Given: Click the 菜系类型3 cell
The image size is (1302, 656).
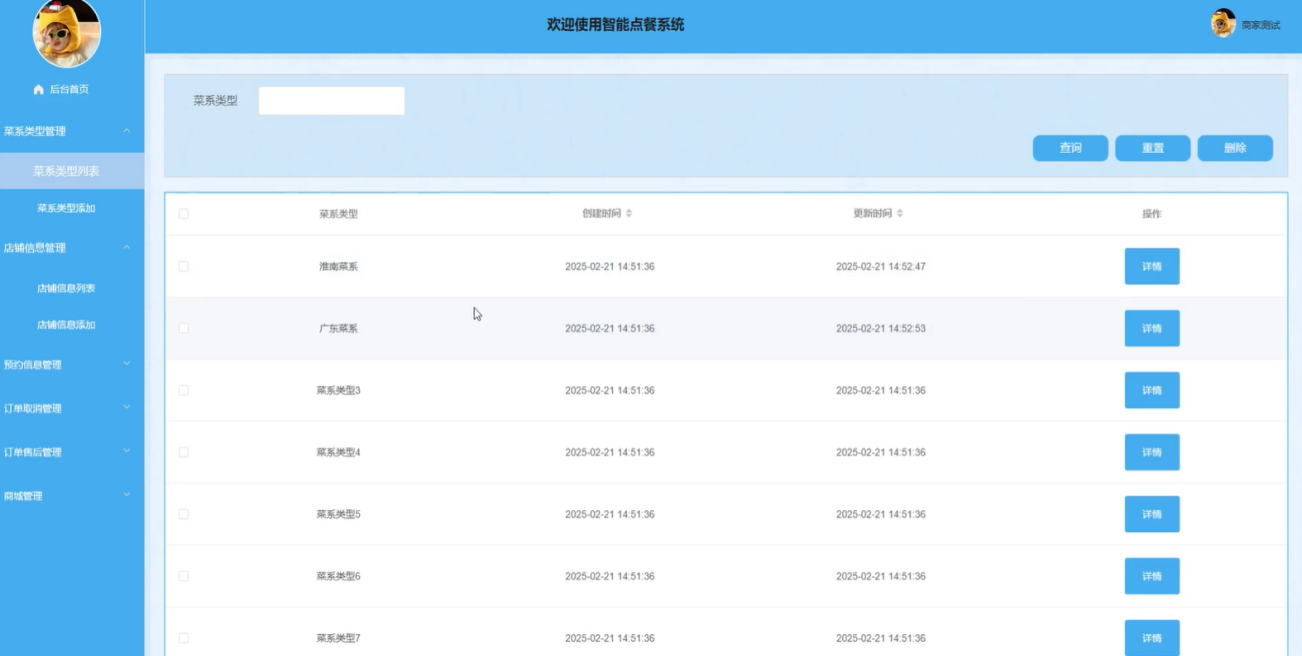Looking at the screenshot, I should (338, 390).
